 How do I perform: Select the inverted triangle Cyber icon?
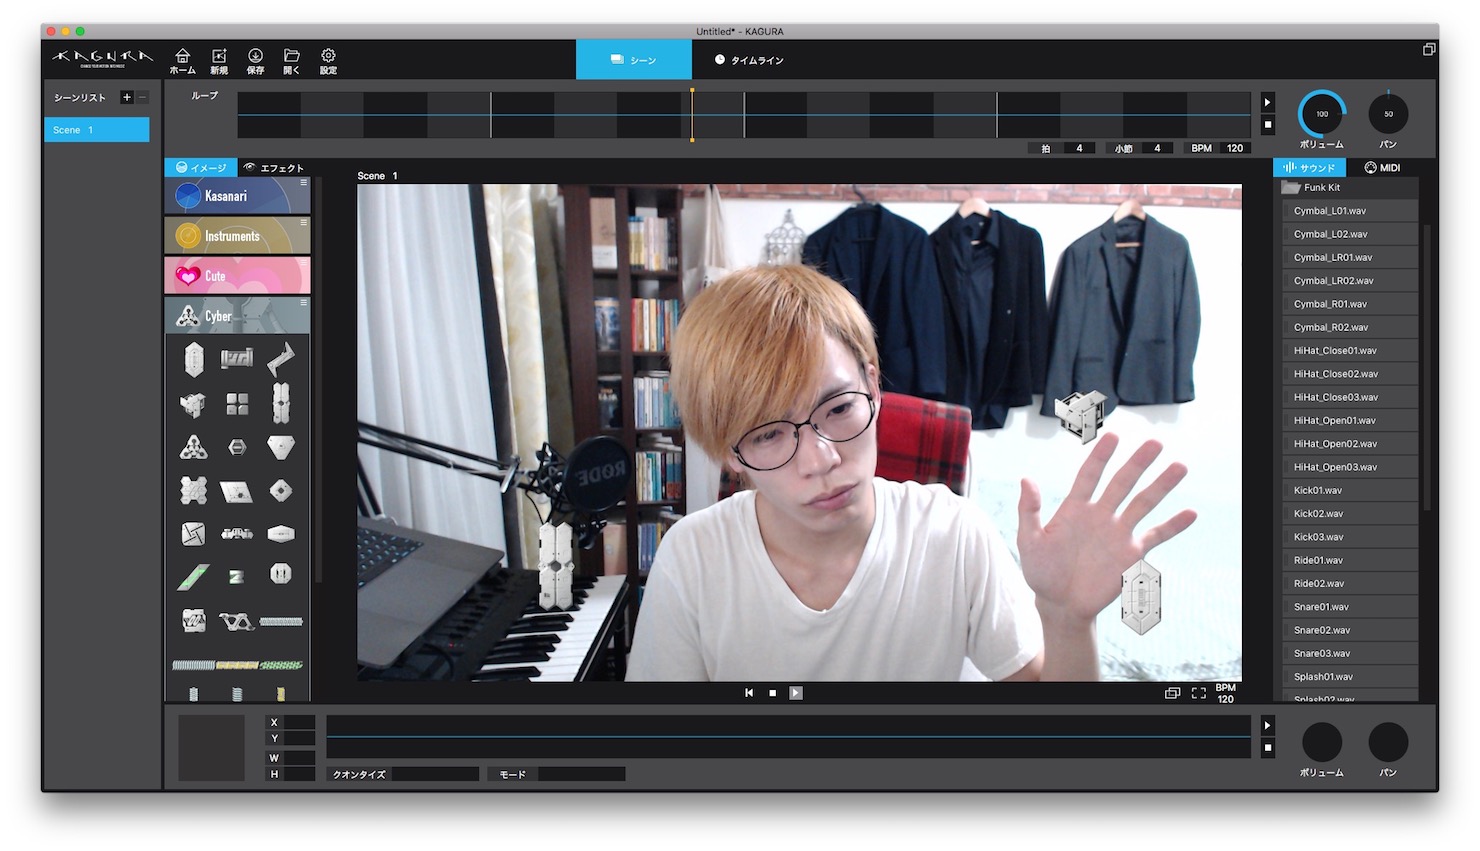[x=281, y=447]
